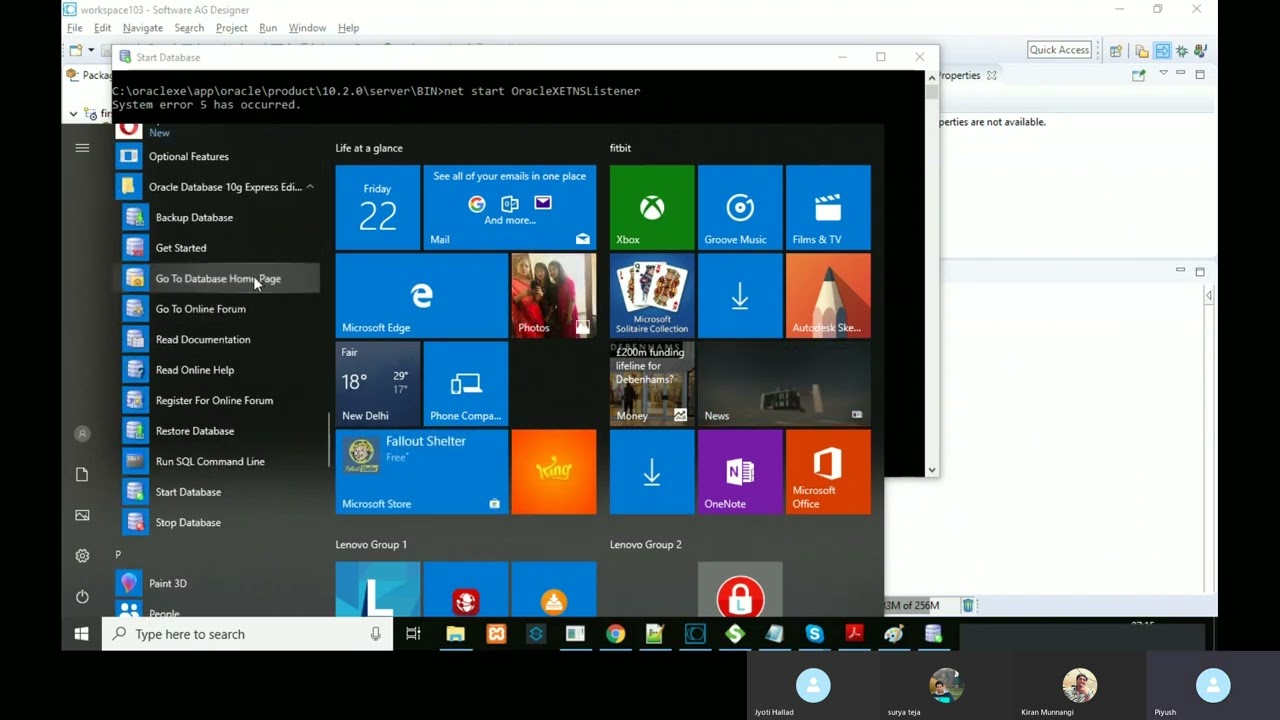Open the Project menu
Image resolution: width=1280 pixels, height=720 pixels.
point(232,28)
